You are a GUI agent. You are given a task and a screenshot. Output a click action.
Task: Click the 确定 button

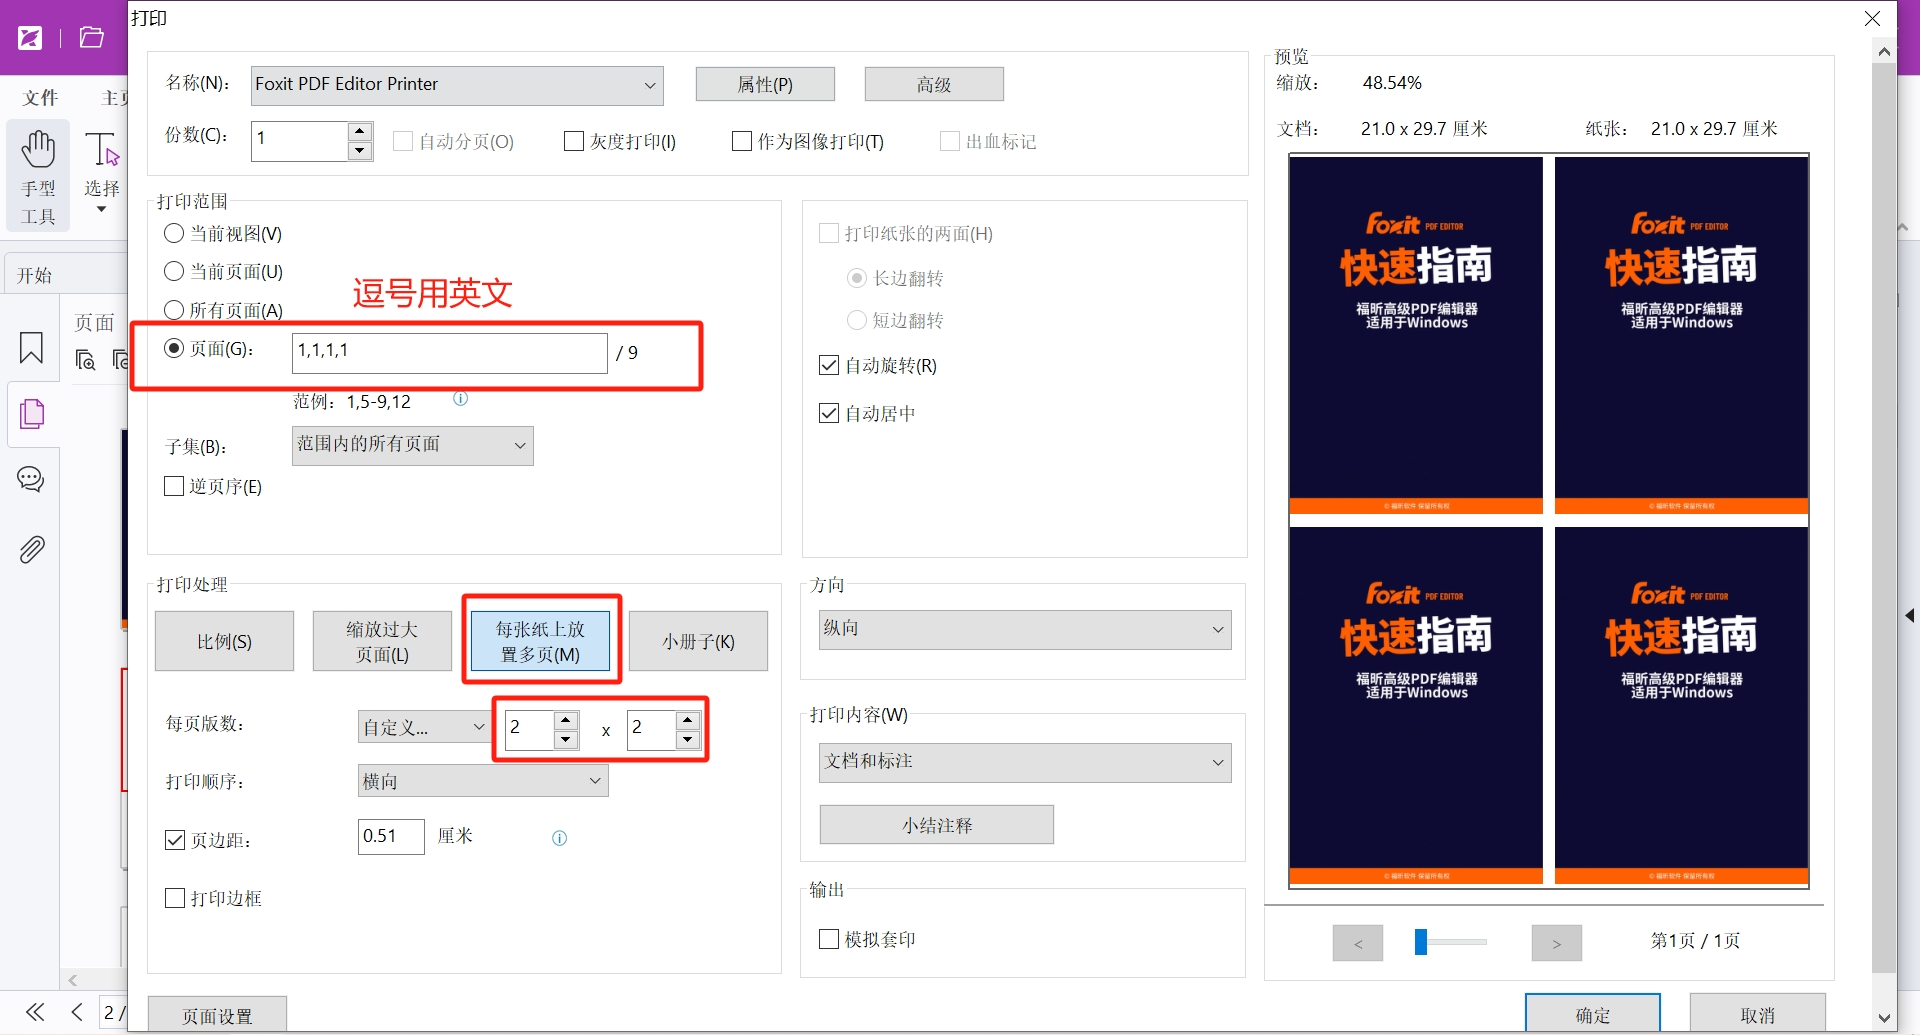[x=1592, y=1014]
